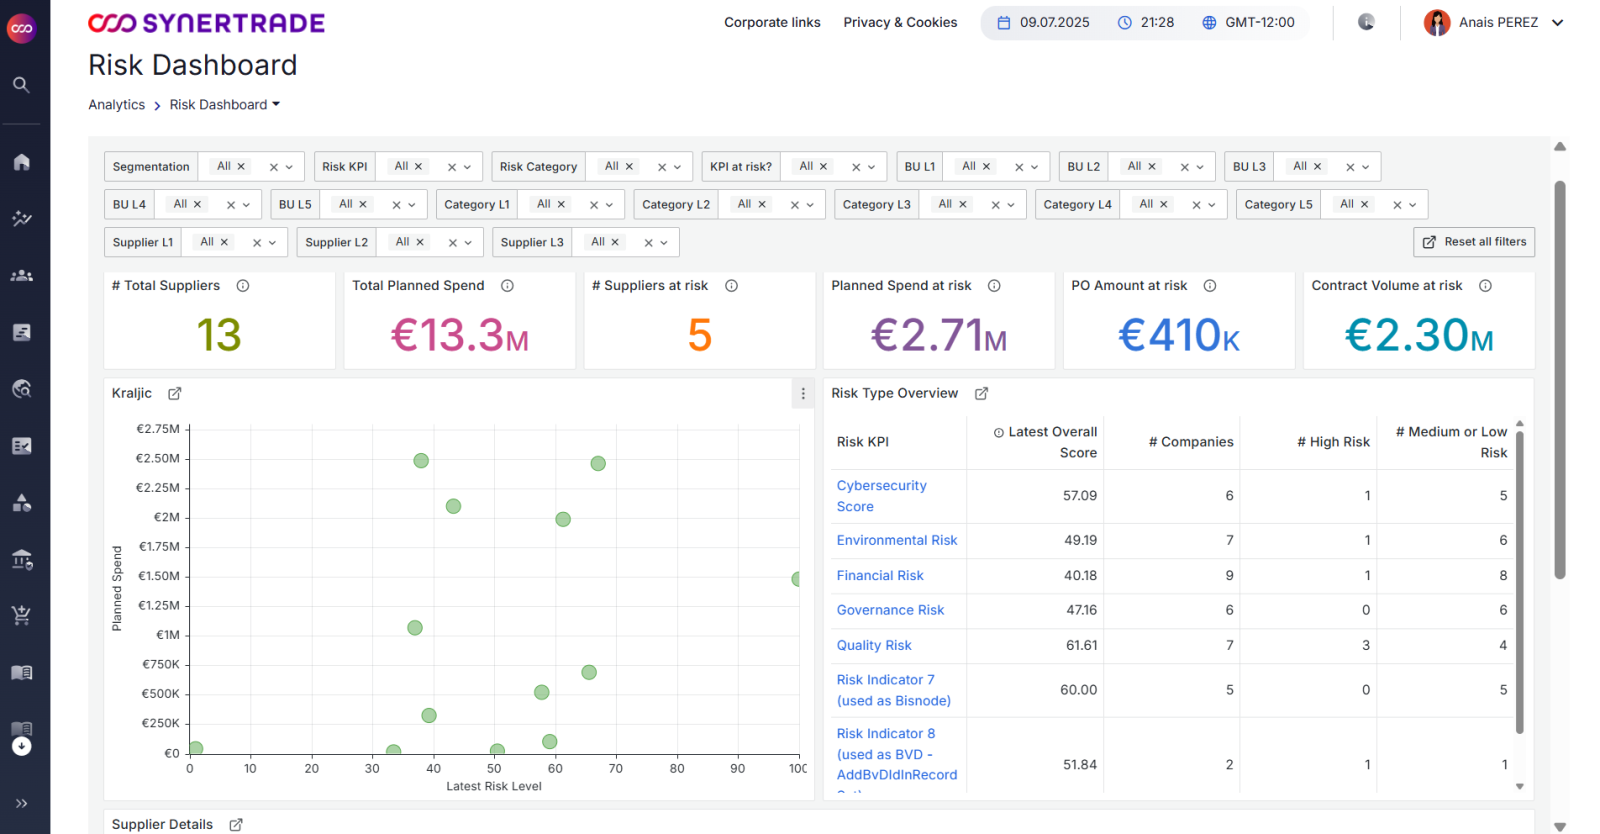Open Kraljic chart in new window icon
This screenshot has width=1600, height=834.
(x=175, y=394)
